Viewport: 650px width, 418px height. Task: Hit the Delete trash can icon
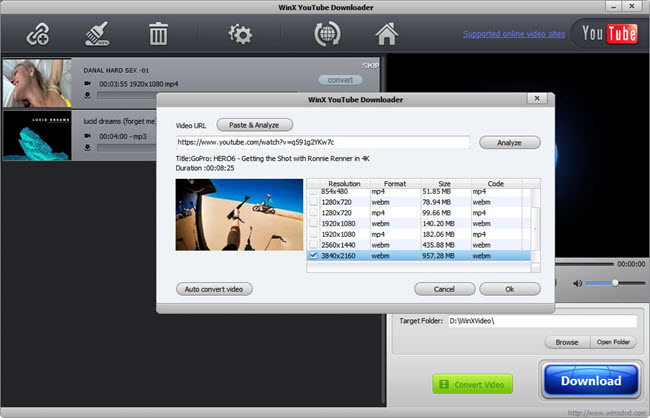[x=158, y=34]
